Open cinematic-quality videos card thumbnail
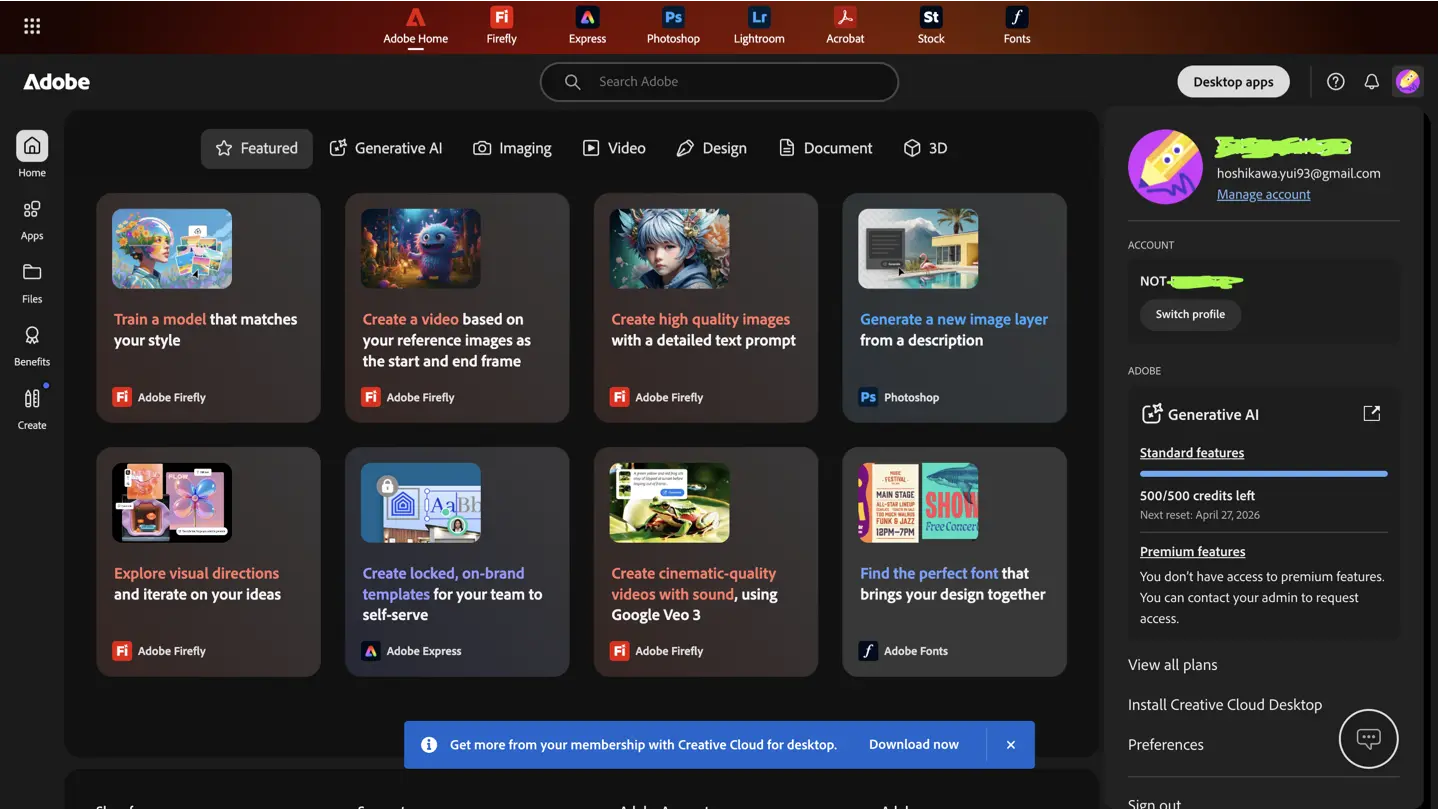The image size is (1439, 809). point(670,503)
